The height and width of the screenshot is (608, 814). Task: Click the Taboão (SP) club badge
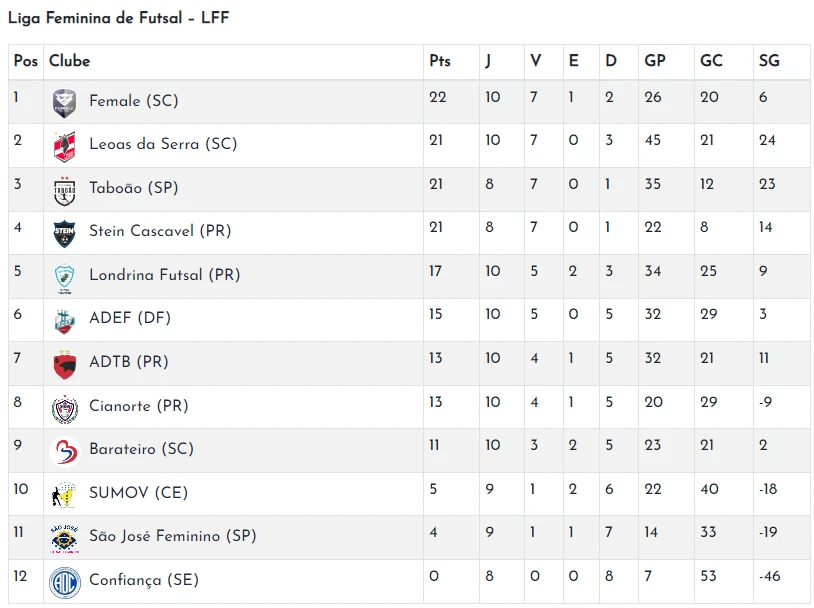click(65, 189)
